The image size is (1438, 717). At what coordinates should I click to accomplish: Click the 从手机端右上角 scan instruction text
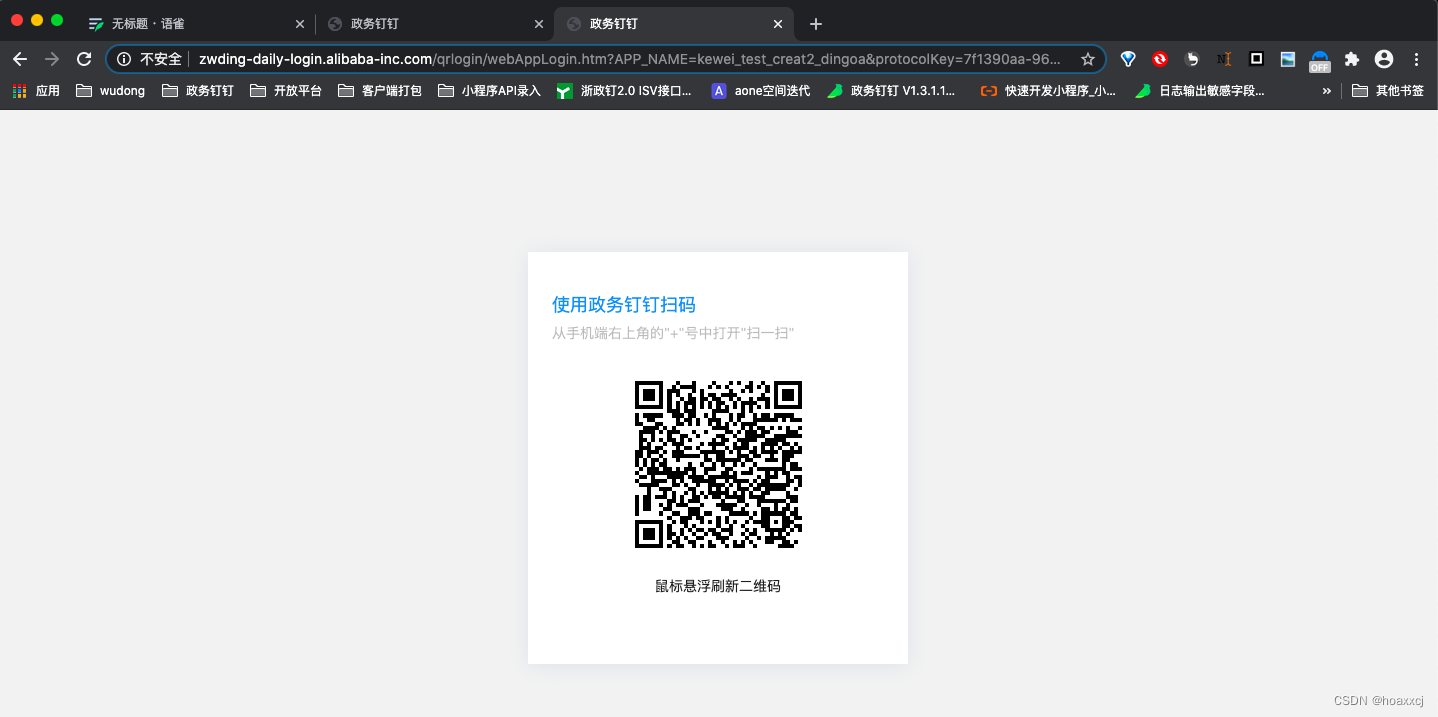[673, 333]
